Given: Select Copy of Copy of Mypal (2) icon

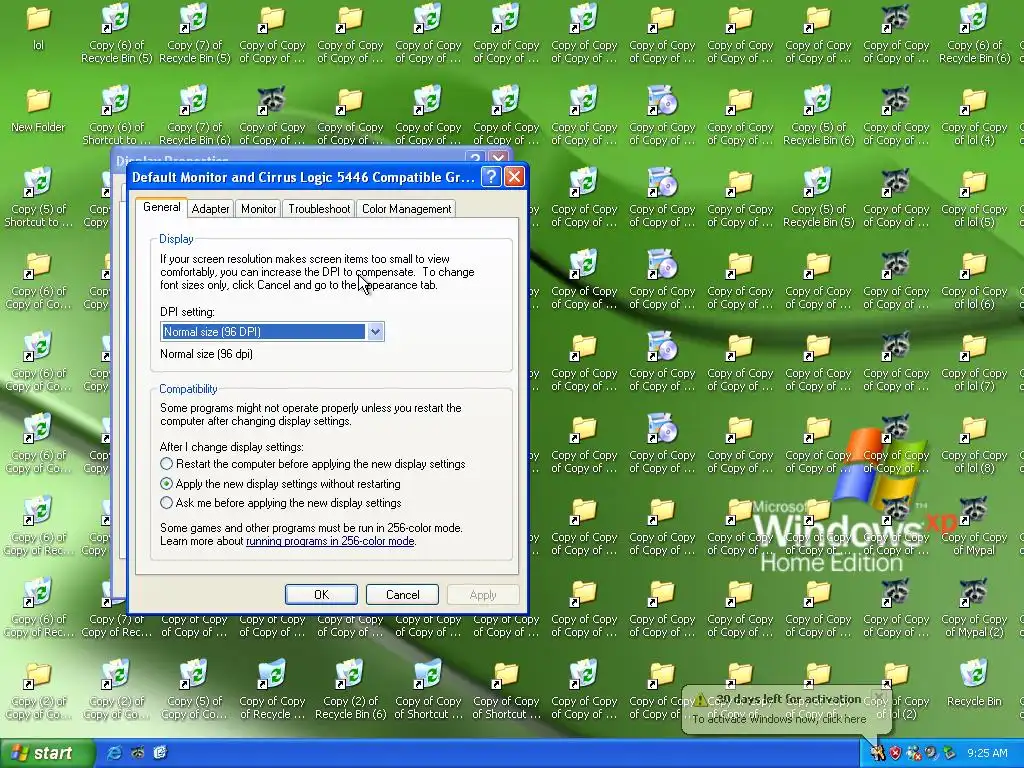Looking at the screenshot, I should pyautogui.click(x=974, y=608).
